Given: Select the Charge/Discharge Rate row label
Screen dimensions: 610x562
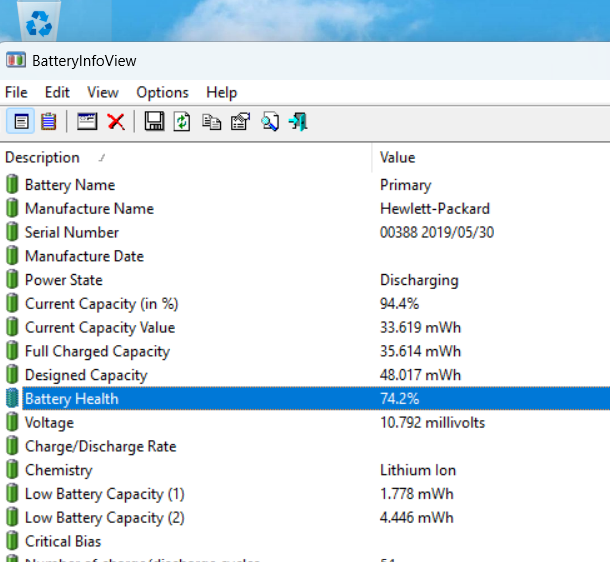Looking at the screenshot, I should (x=101, y=446).
